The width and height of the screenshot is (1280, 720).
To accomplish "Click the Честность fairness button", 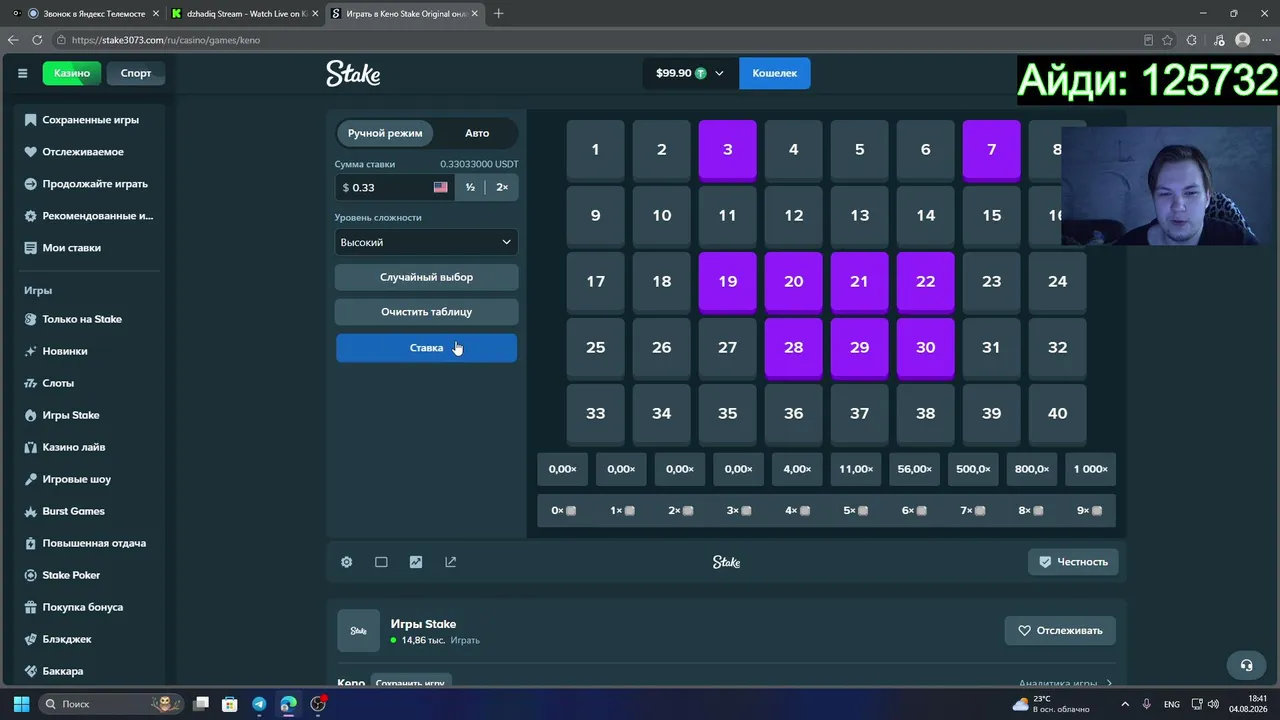I will pos(1073,562).
